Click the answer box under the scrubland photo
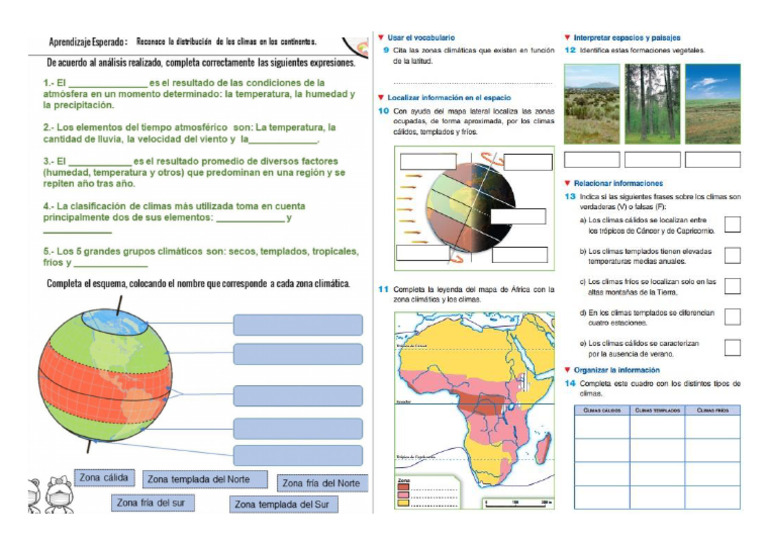768x543 pixels. click(592, 160)
